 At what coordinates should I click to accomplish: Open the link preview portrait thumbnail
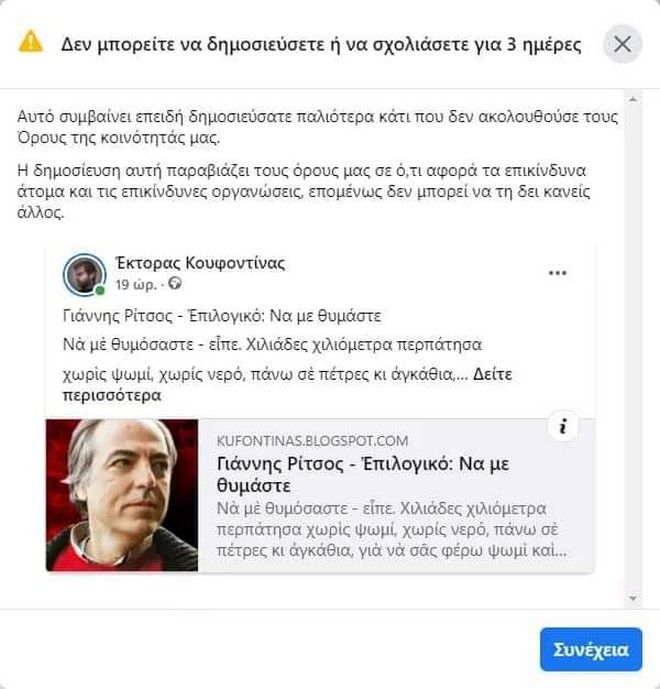click(122, 495)
